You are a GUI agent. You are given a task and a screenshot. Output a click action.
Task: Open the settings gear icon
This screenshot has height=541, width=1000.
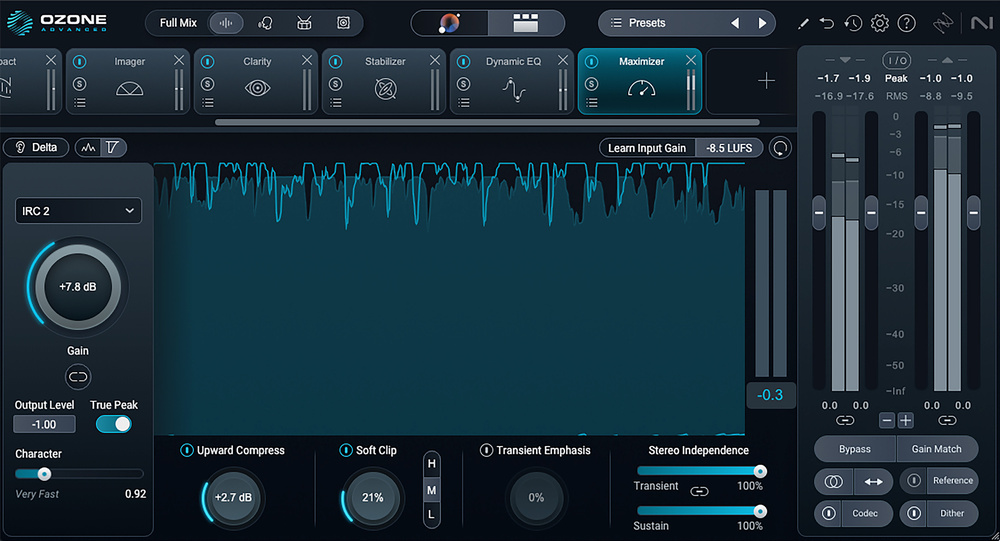click(880, 23)
